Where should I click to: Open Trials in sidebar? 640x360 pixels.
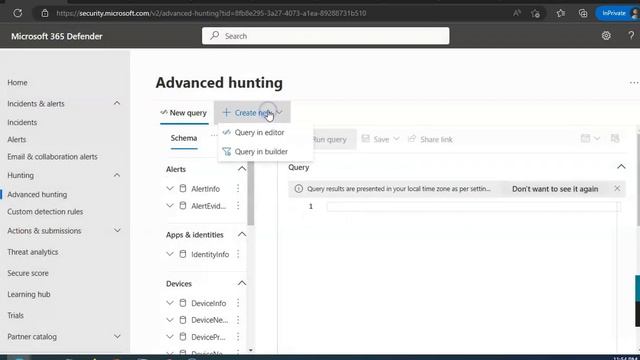[x=16, y=316]
